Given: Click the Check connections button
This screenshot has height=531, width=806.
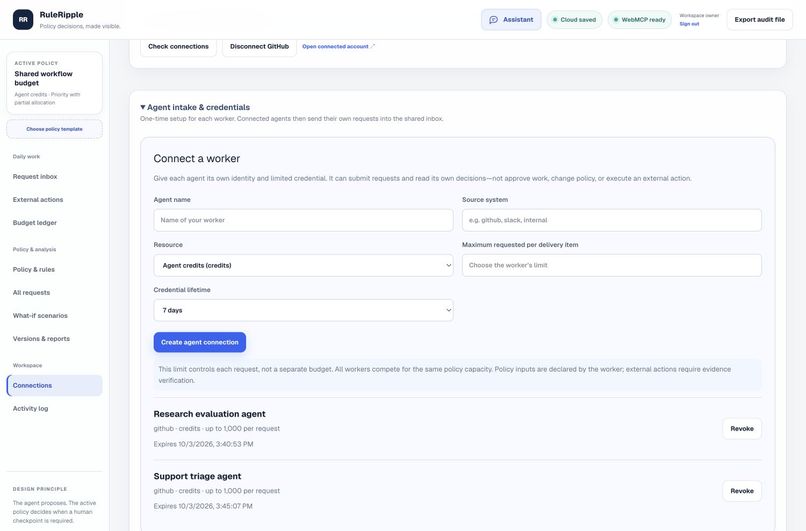Looking at the screenshot, I should pos(178,46).
